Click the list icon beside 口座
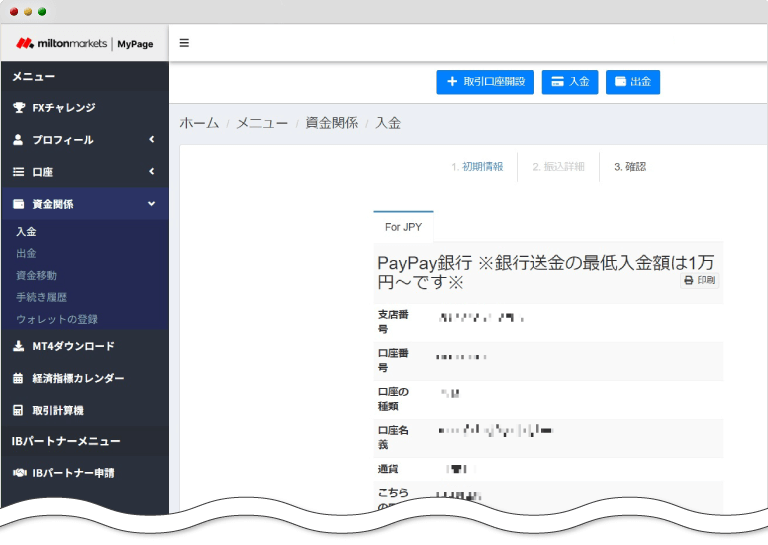Viewport: 768px width, 545px height. (x=19, y=172)
